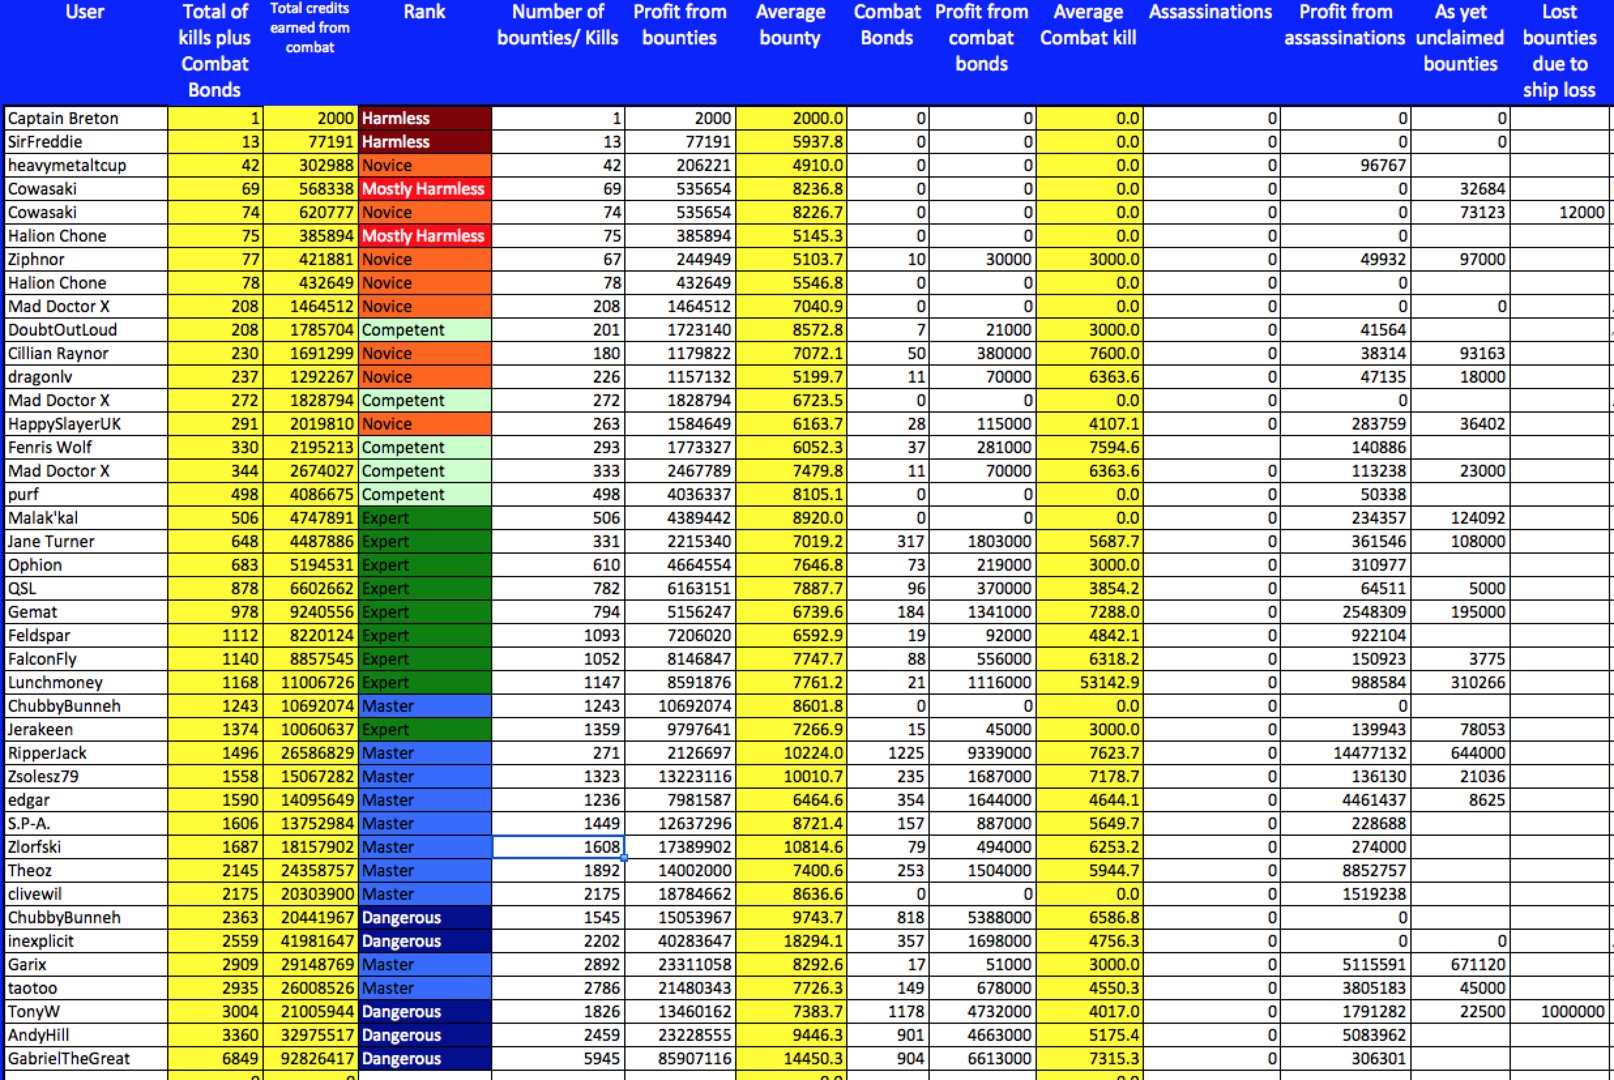Select heavymetaltcup's assassination profit 96767
The width and height of the screenshot is (1614, 1080).
[x=1345, y=165]
